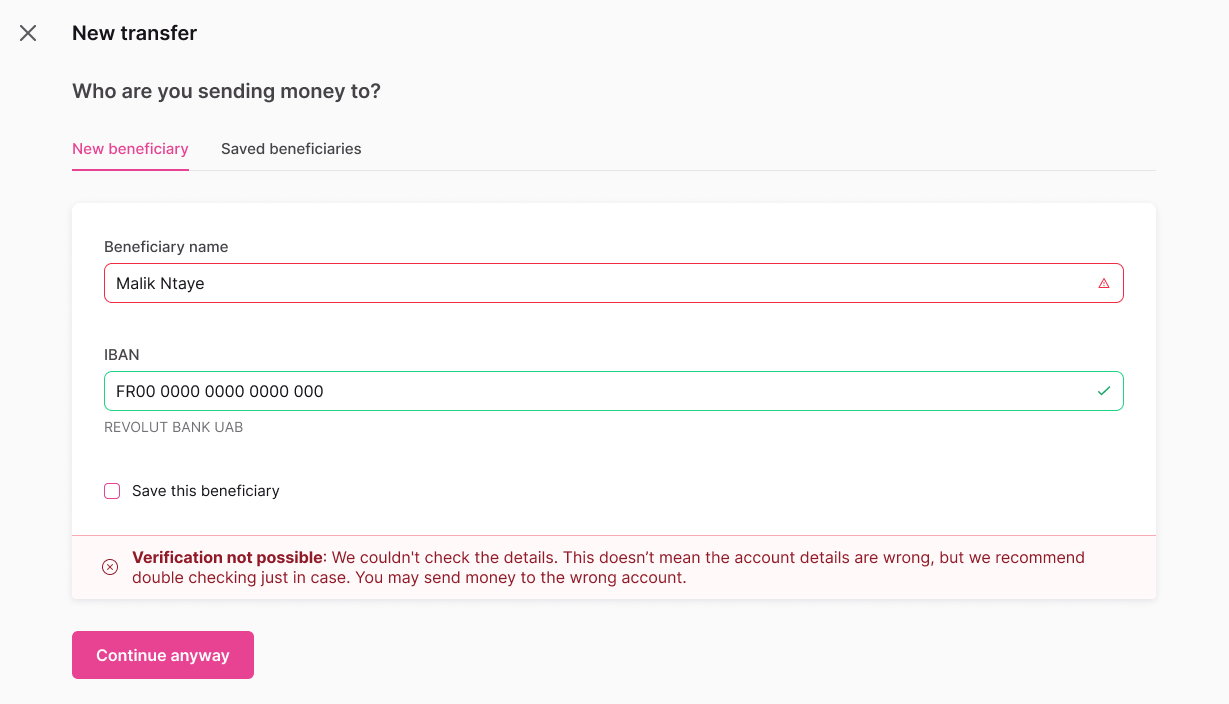Click inside the pink verification warning banner
The image size is (1229, 704).
point(614,567)
